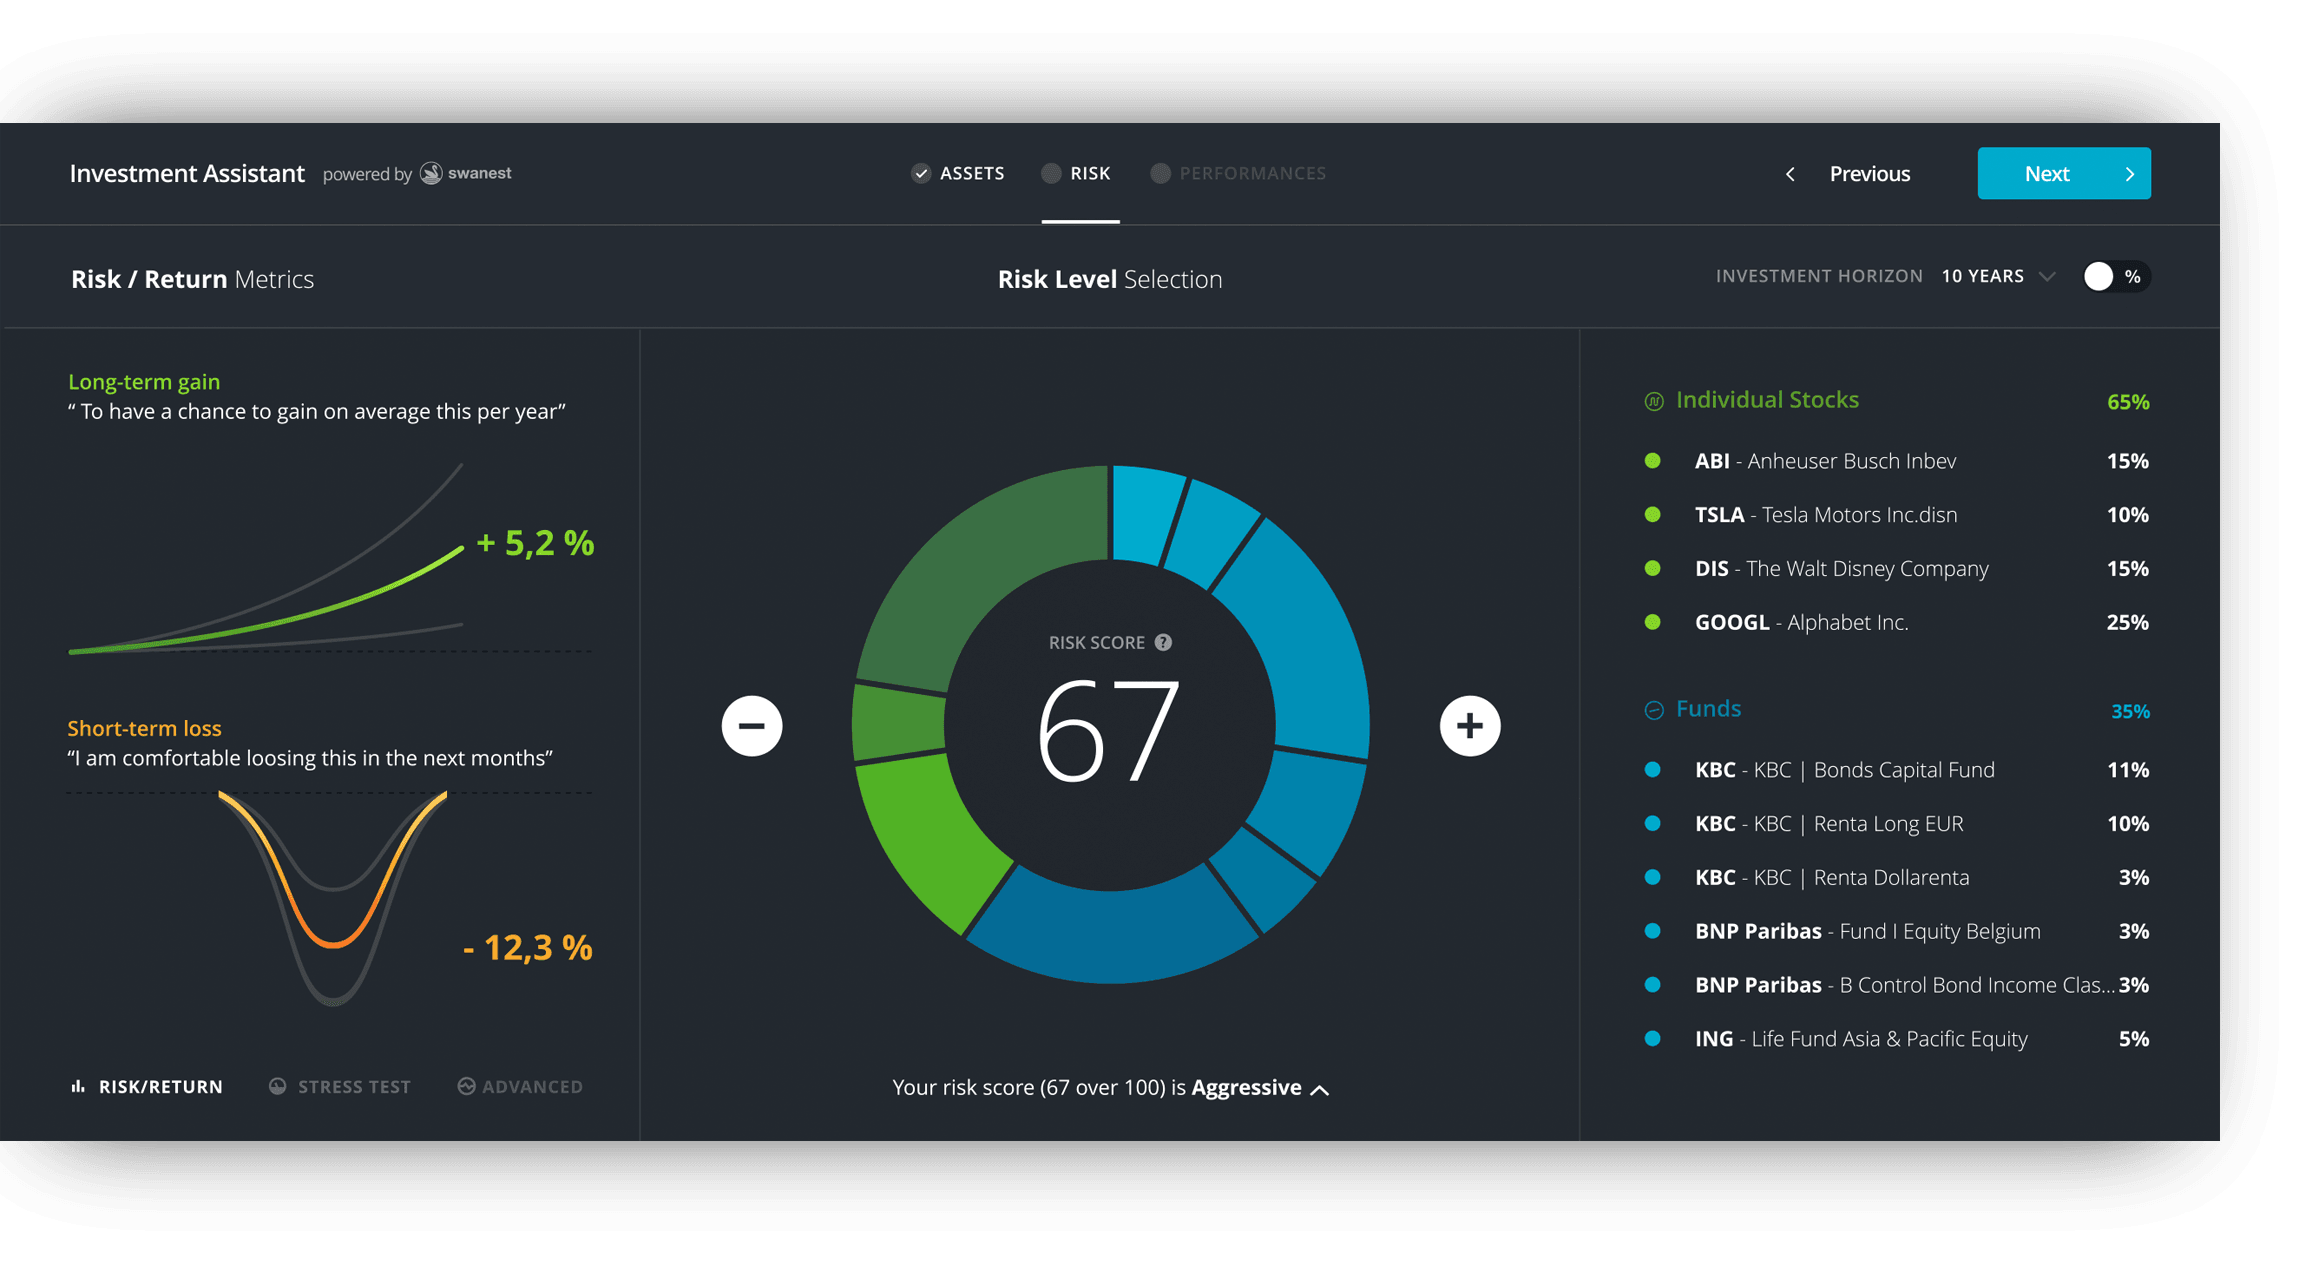Go back with the Previous link
The width and height of the screenshot is (2299, 1264).
point(1869,174)
